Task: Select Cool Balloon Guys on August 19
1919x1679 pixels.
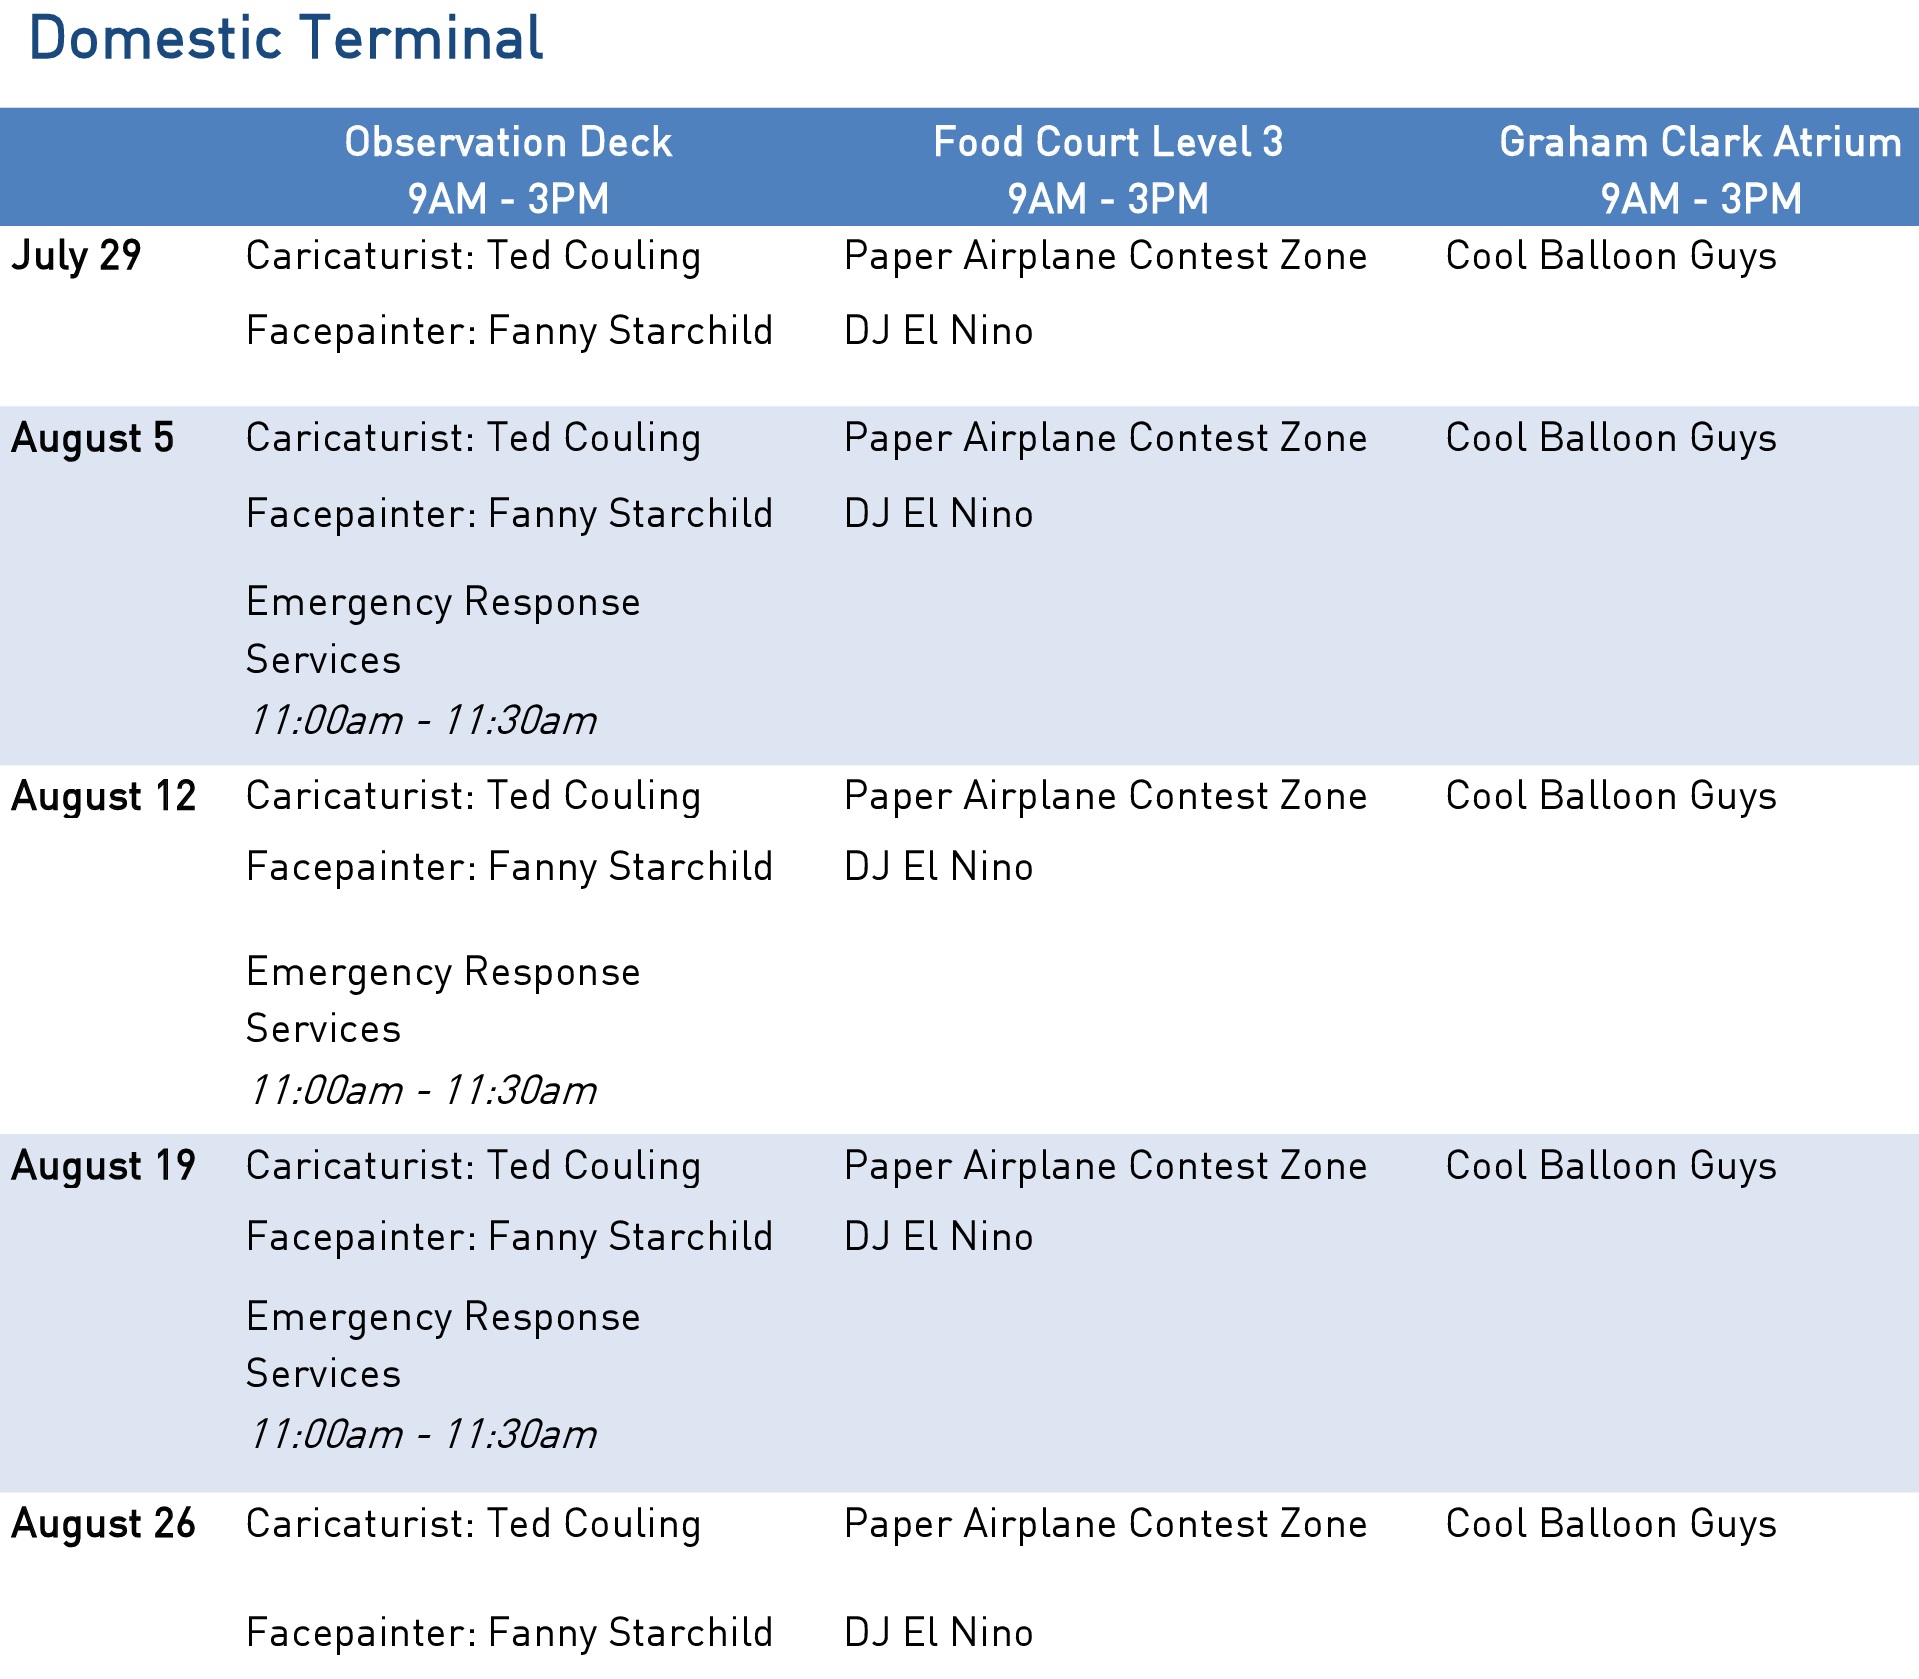Action: 1611,1166
